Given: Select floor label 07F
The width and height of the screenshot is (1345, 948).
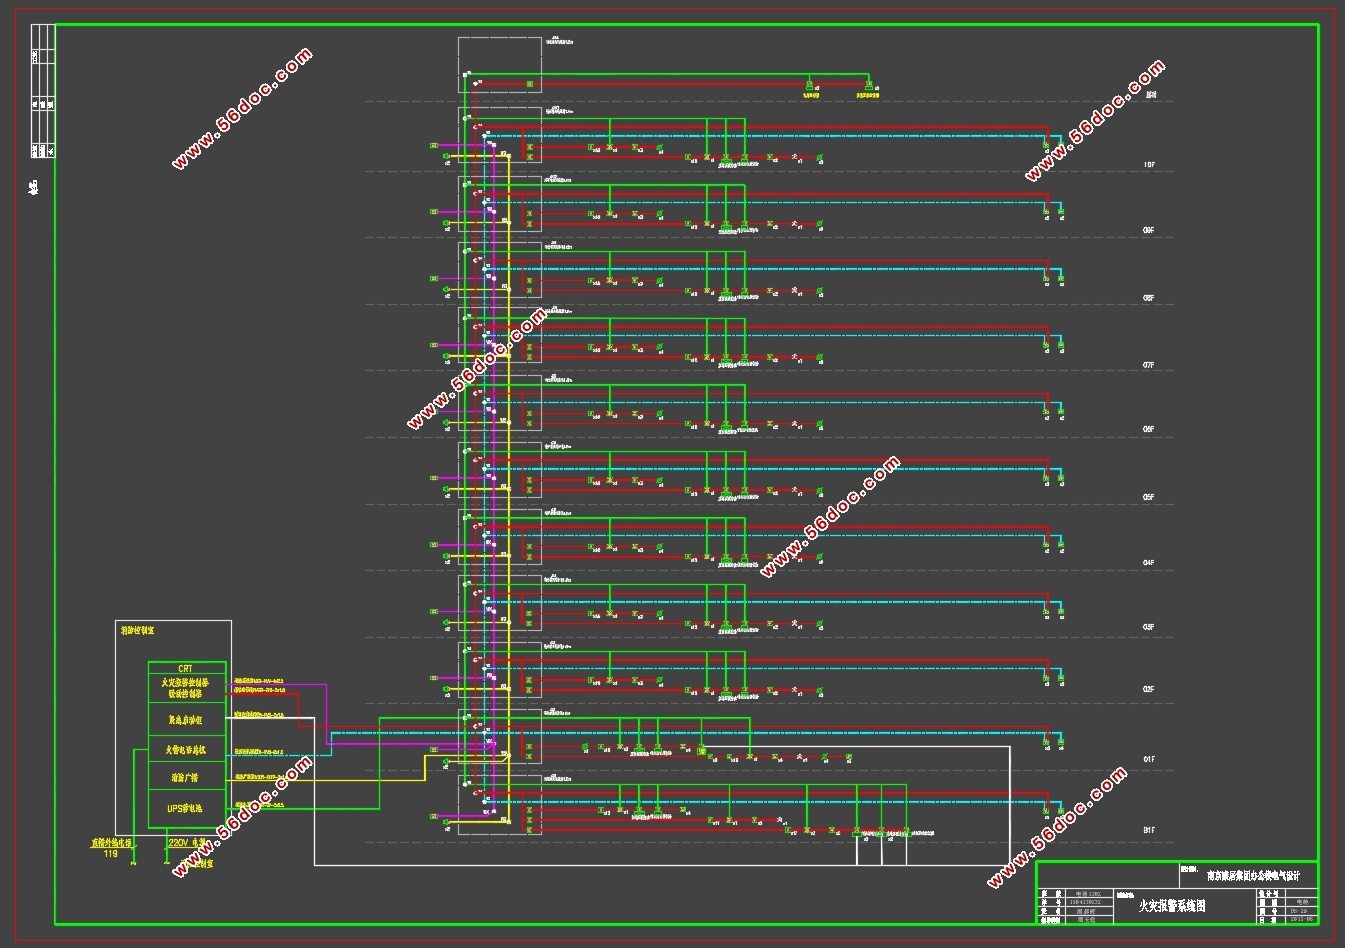Looking at the screenshot, I should 1149,366.
